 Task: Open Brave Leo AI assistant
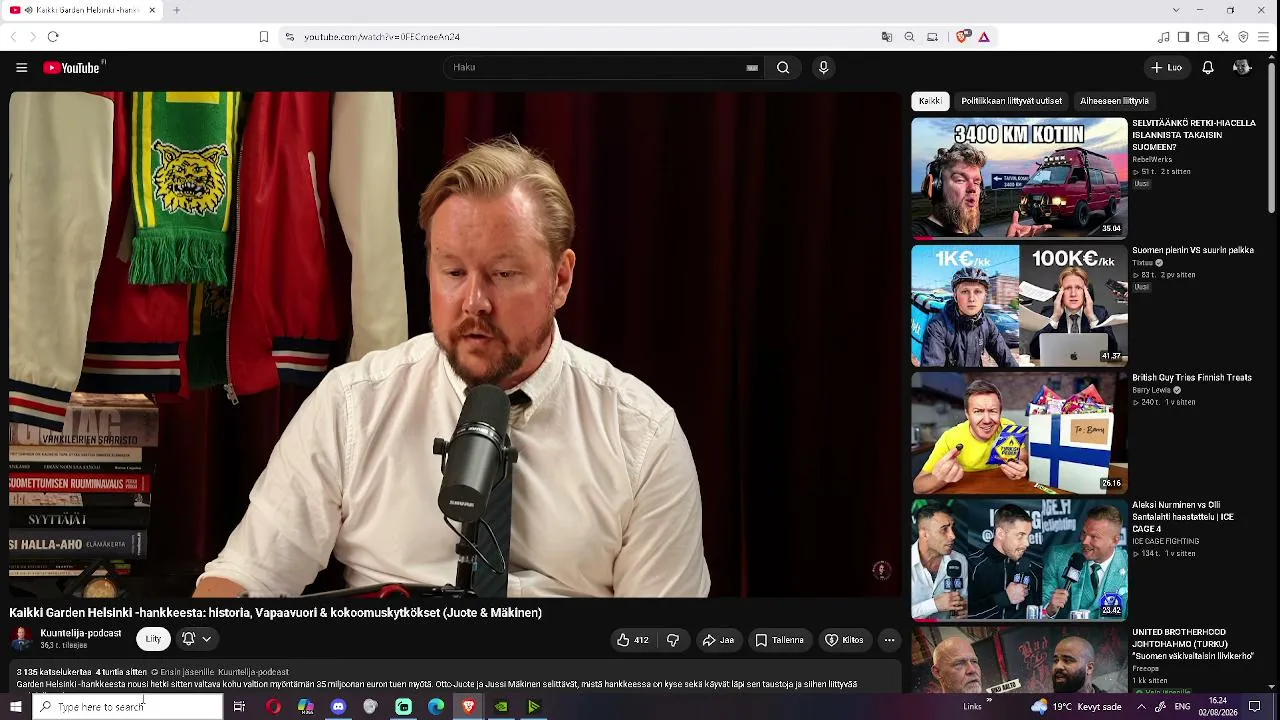click(1223, 37)
